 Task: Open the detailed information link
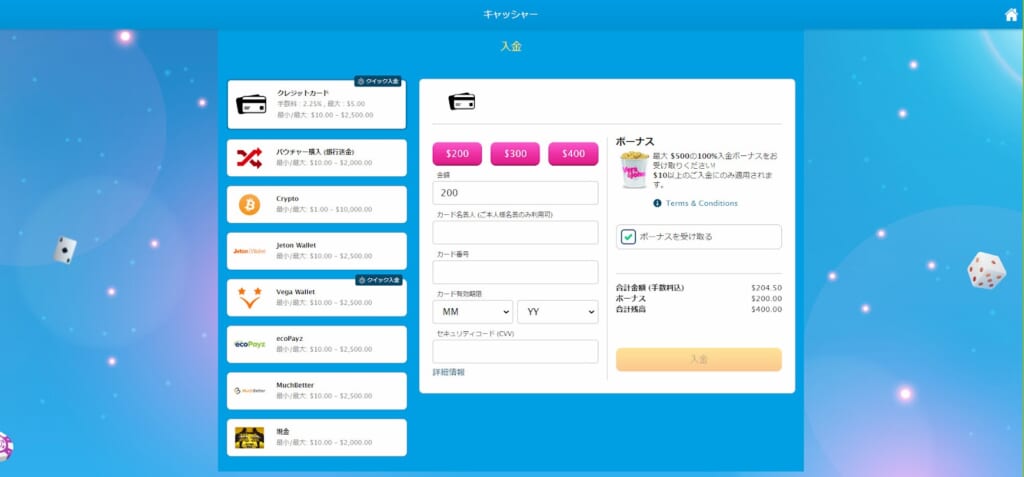pyautogui.click(x=449, y=372)
